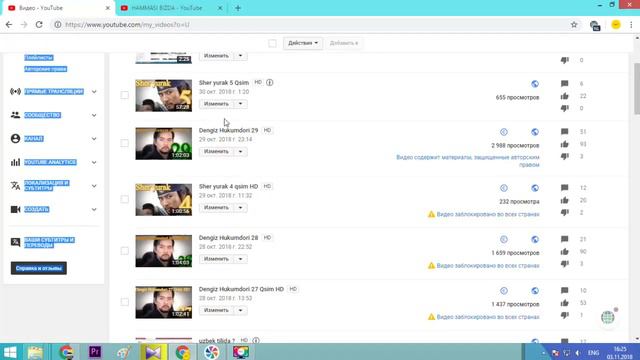Click the copyright icon on Dengiz Hukumdori 28 row
640x360 pixels.
pyautogui.click(x=504, y=239)
